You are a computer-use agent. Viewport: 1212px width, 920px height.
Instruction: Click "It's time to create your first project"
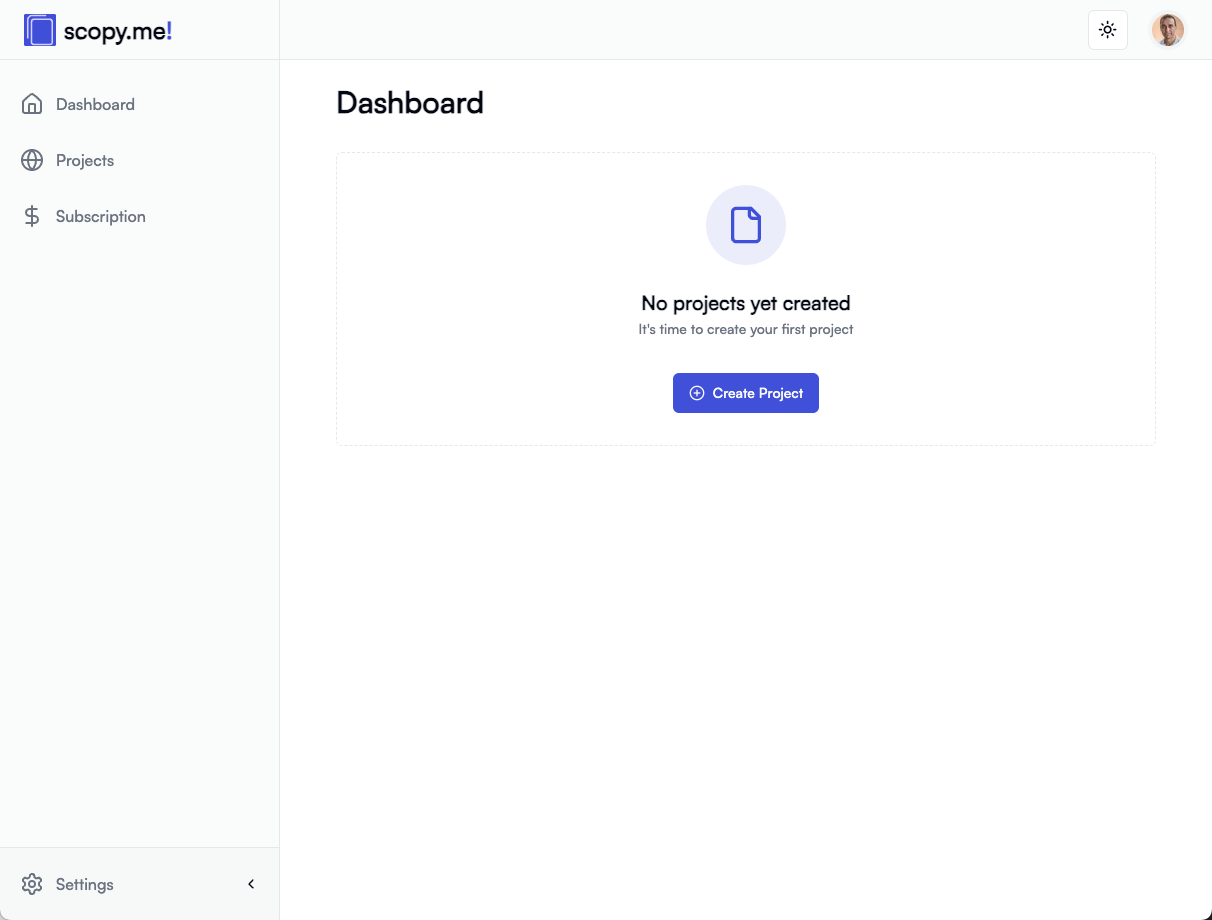click(746, 329)
